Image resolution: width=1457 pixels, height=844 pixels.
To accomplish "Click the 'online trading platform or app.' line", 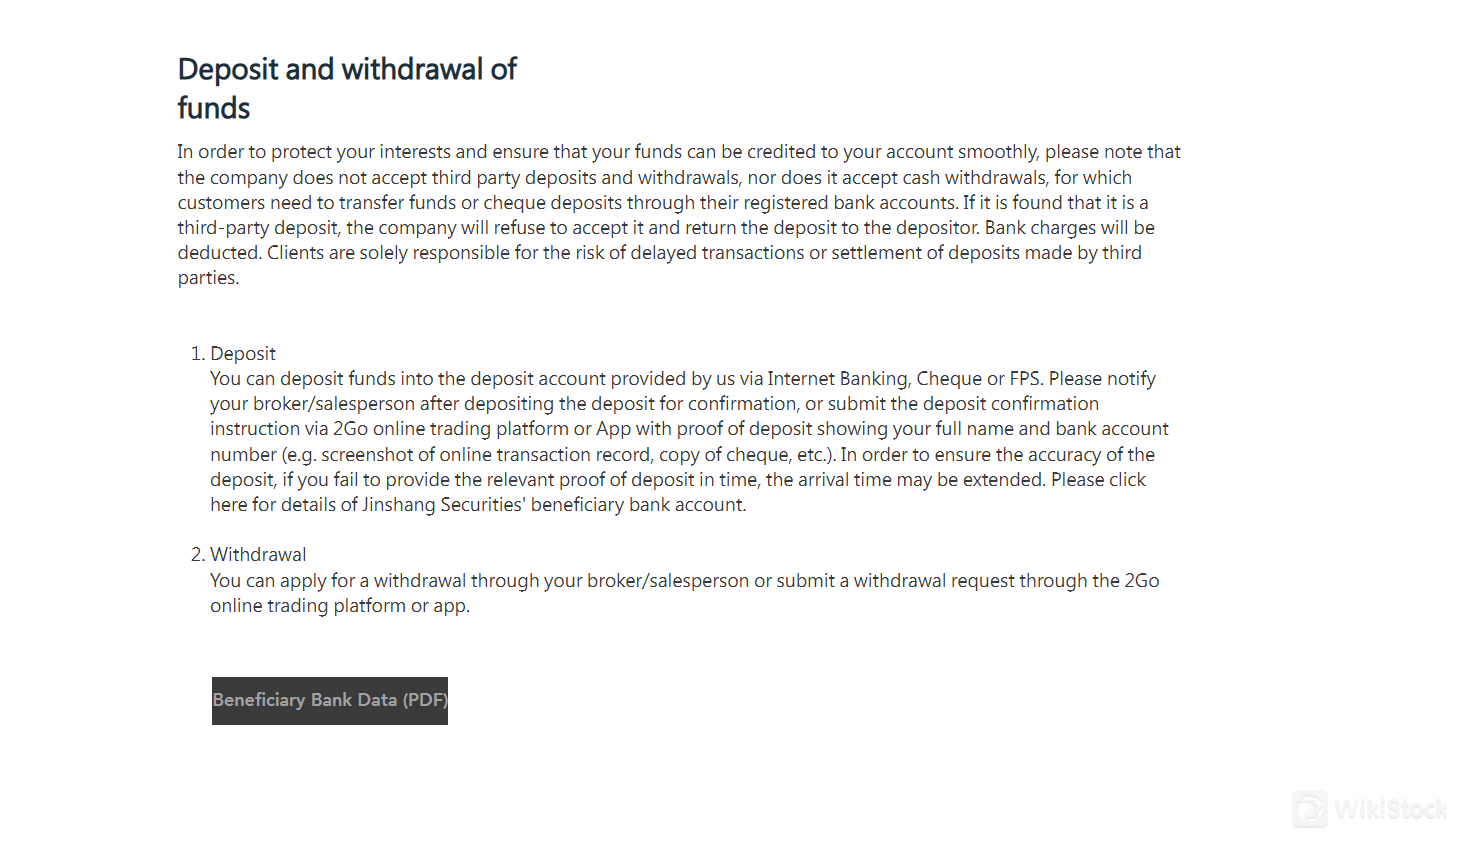I will [x=340, y=606].
